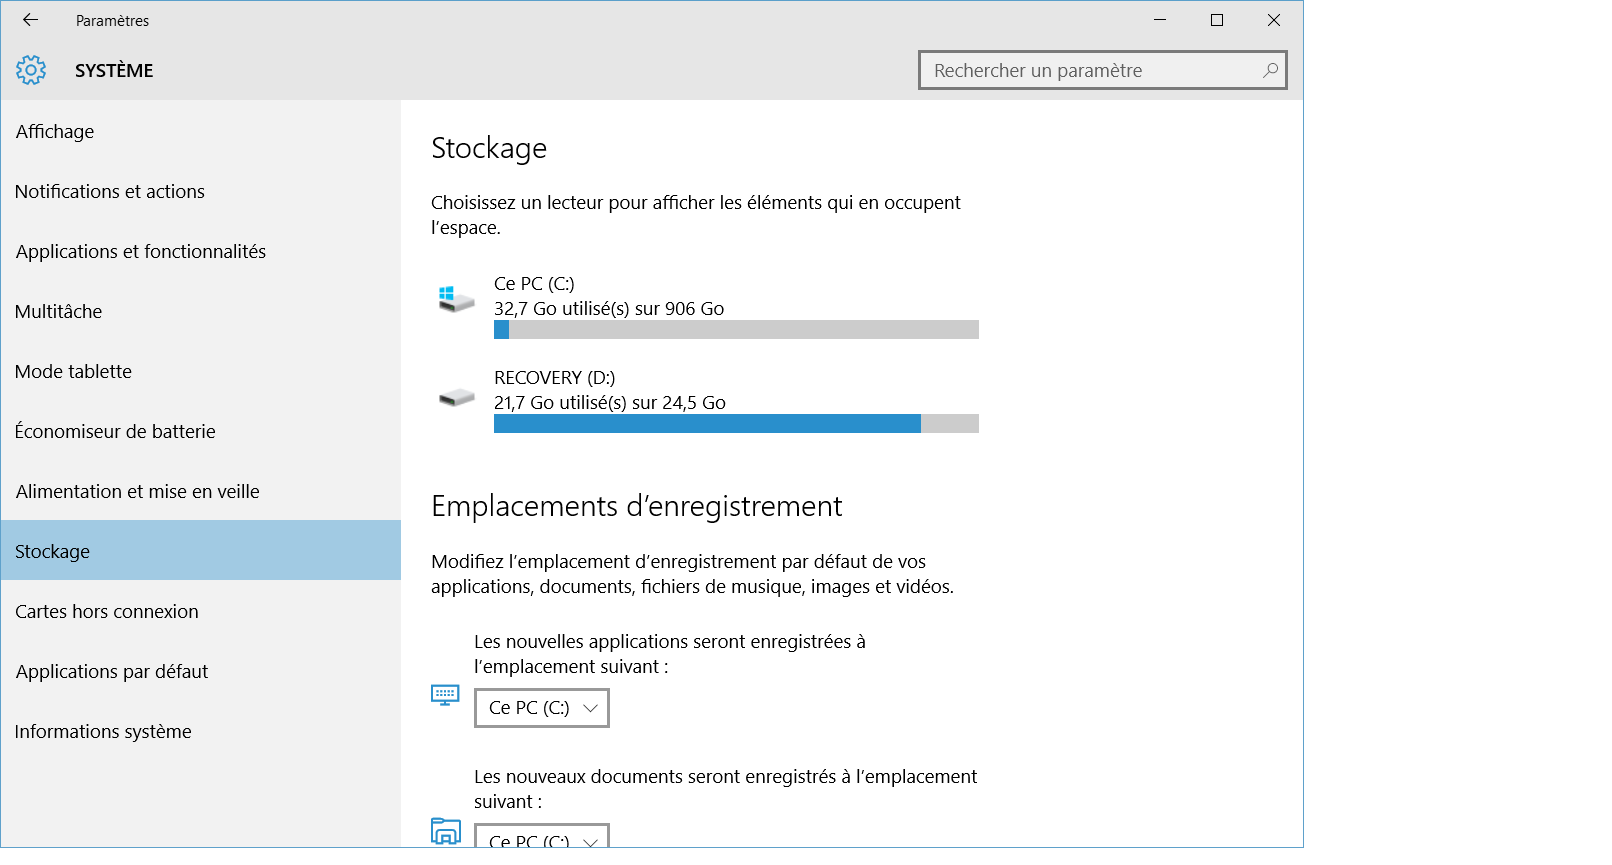1612x865 pixels.
Task: Click the new applications location icon
Action: pyautogui.click(x=445, y=695)
